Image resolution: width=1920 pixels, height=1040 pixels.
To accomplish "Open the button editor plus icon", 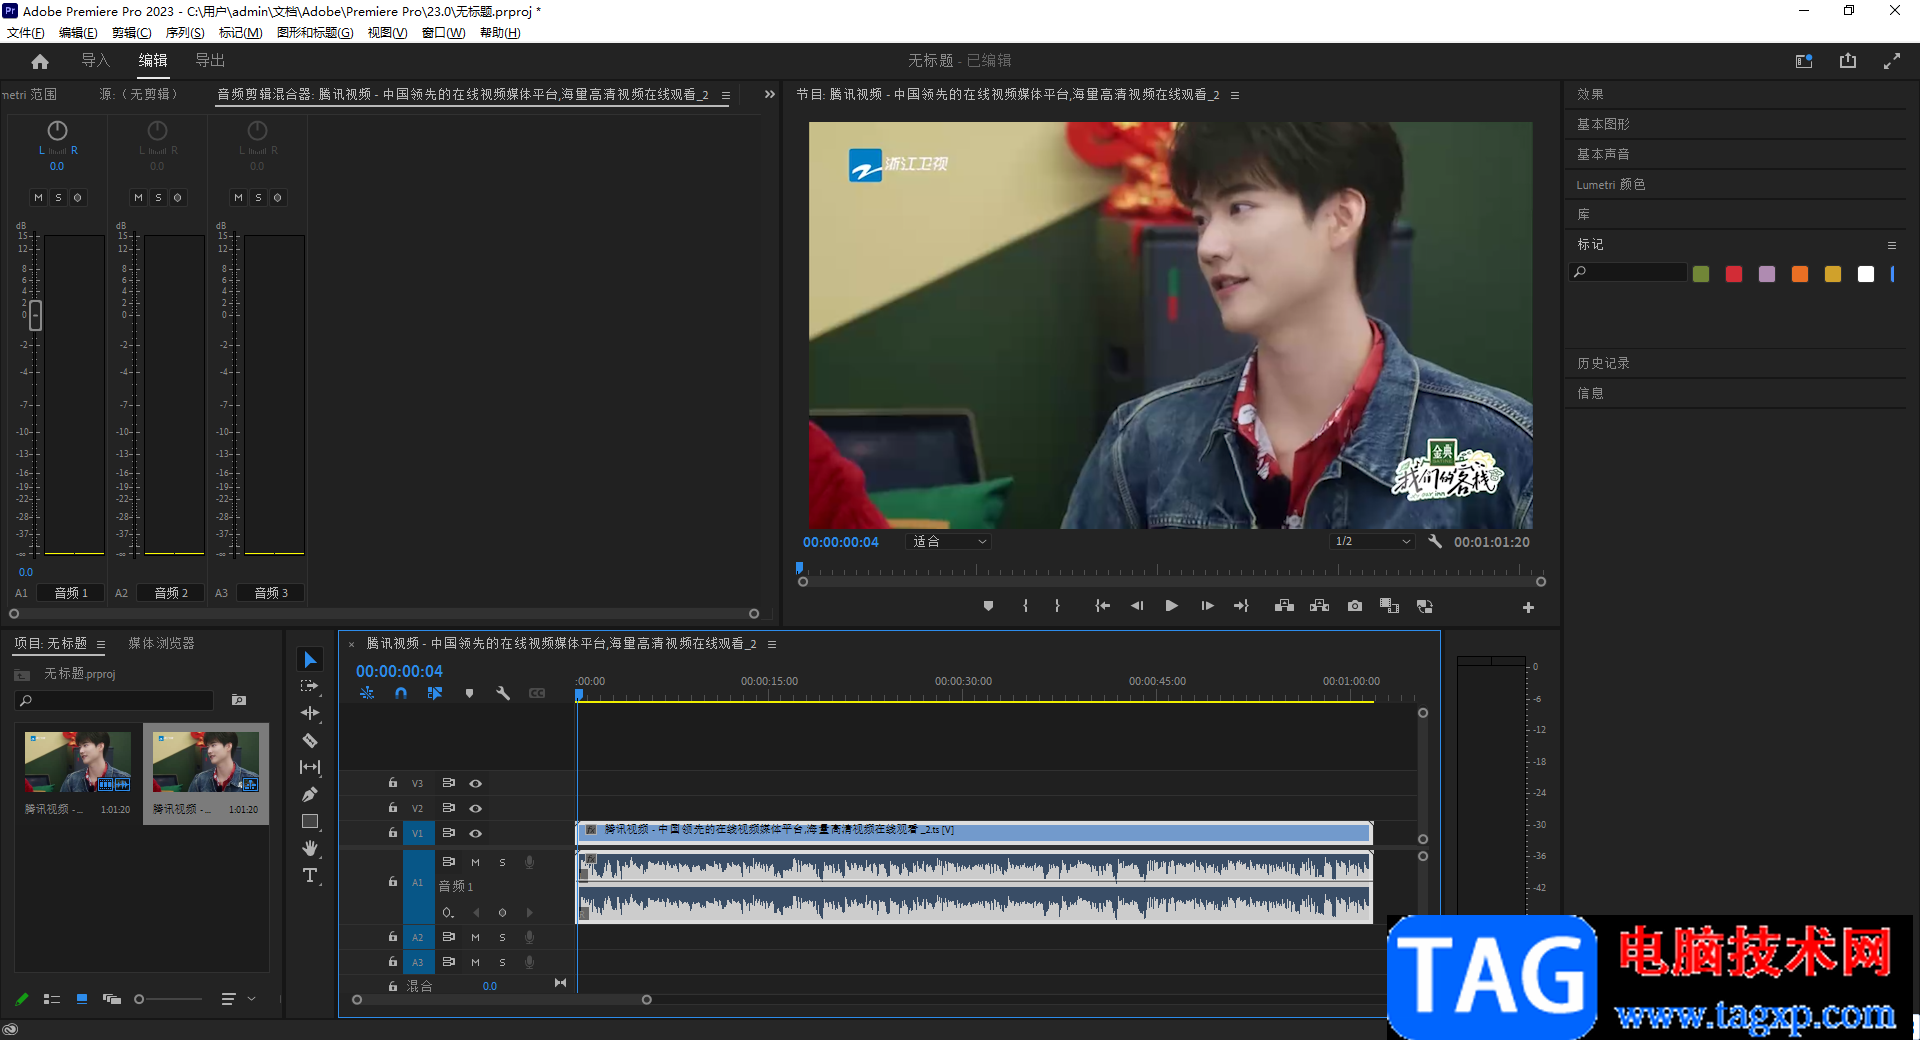I will (1528, 607).
